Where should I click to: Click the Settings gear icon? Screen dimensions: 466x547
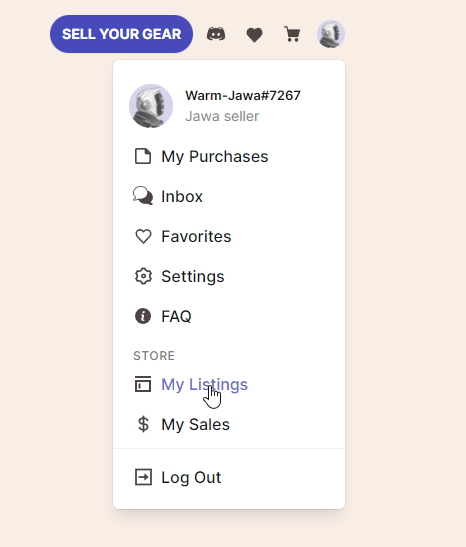(x=143, y=276)
